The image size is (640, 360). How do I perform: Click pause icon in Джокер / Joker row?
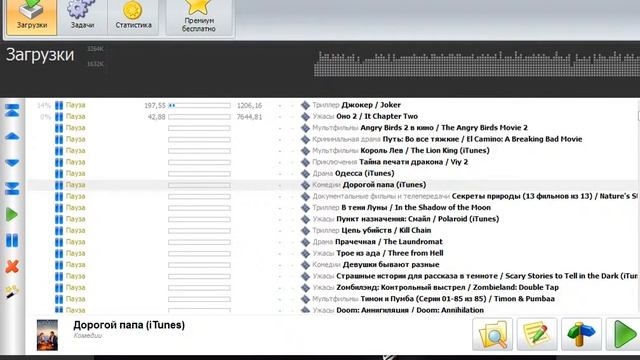click(59, 105)
